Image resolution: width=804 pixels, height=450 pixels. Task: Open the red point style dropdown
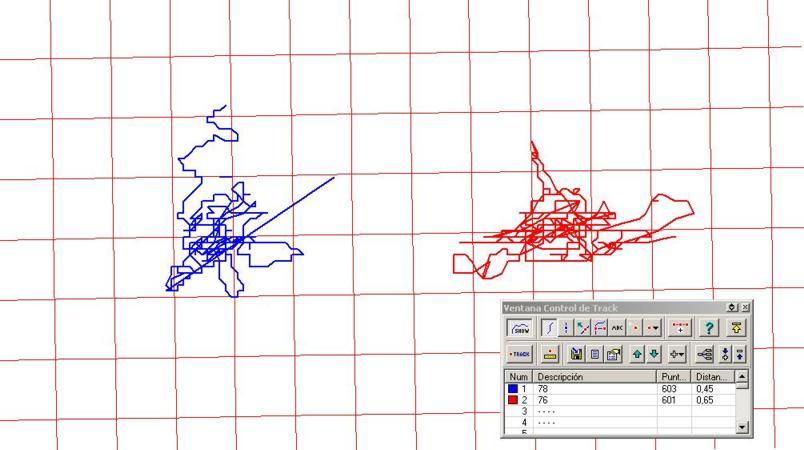[x=653, y=328]
